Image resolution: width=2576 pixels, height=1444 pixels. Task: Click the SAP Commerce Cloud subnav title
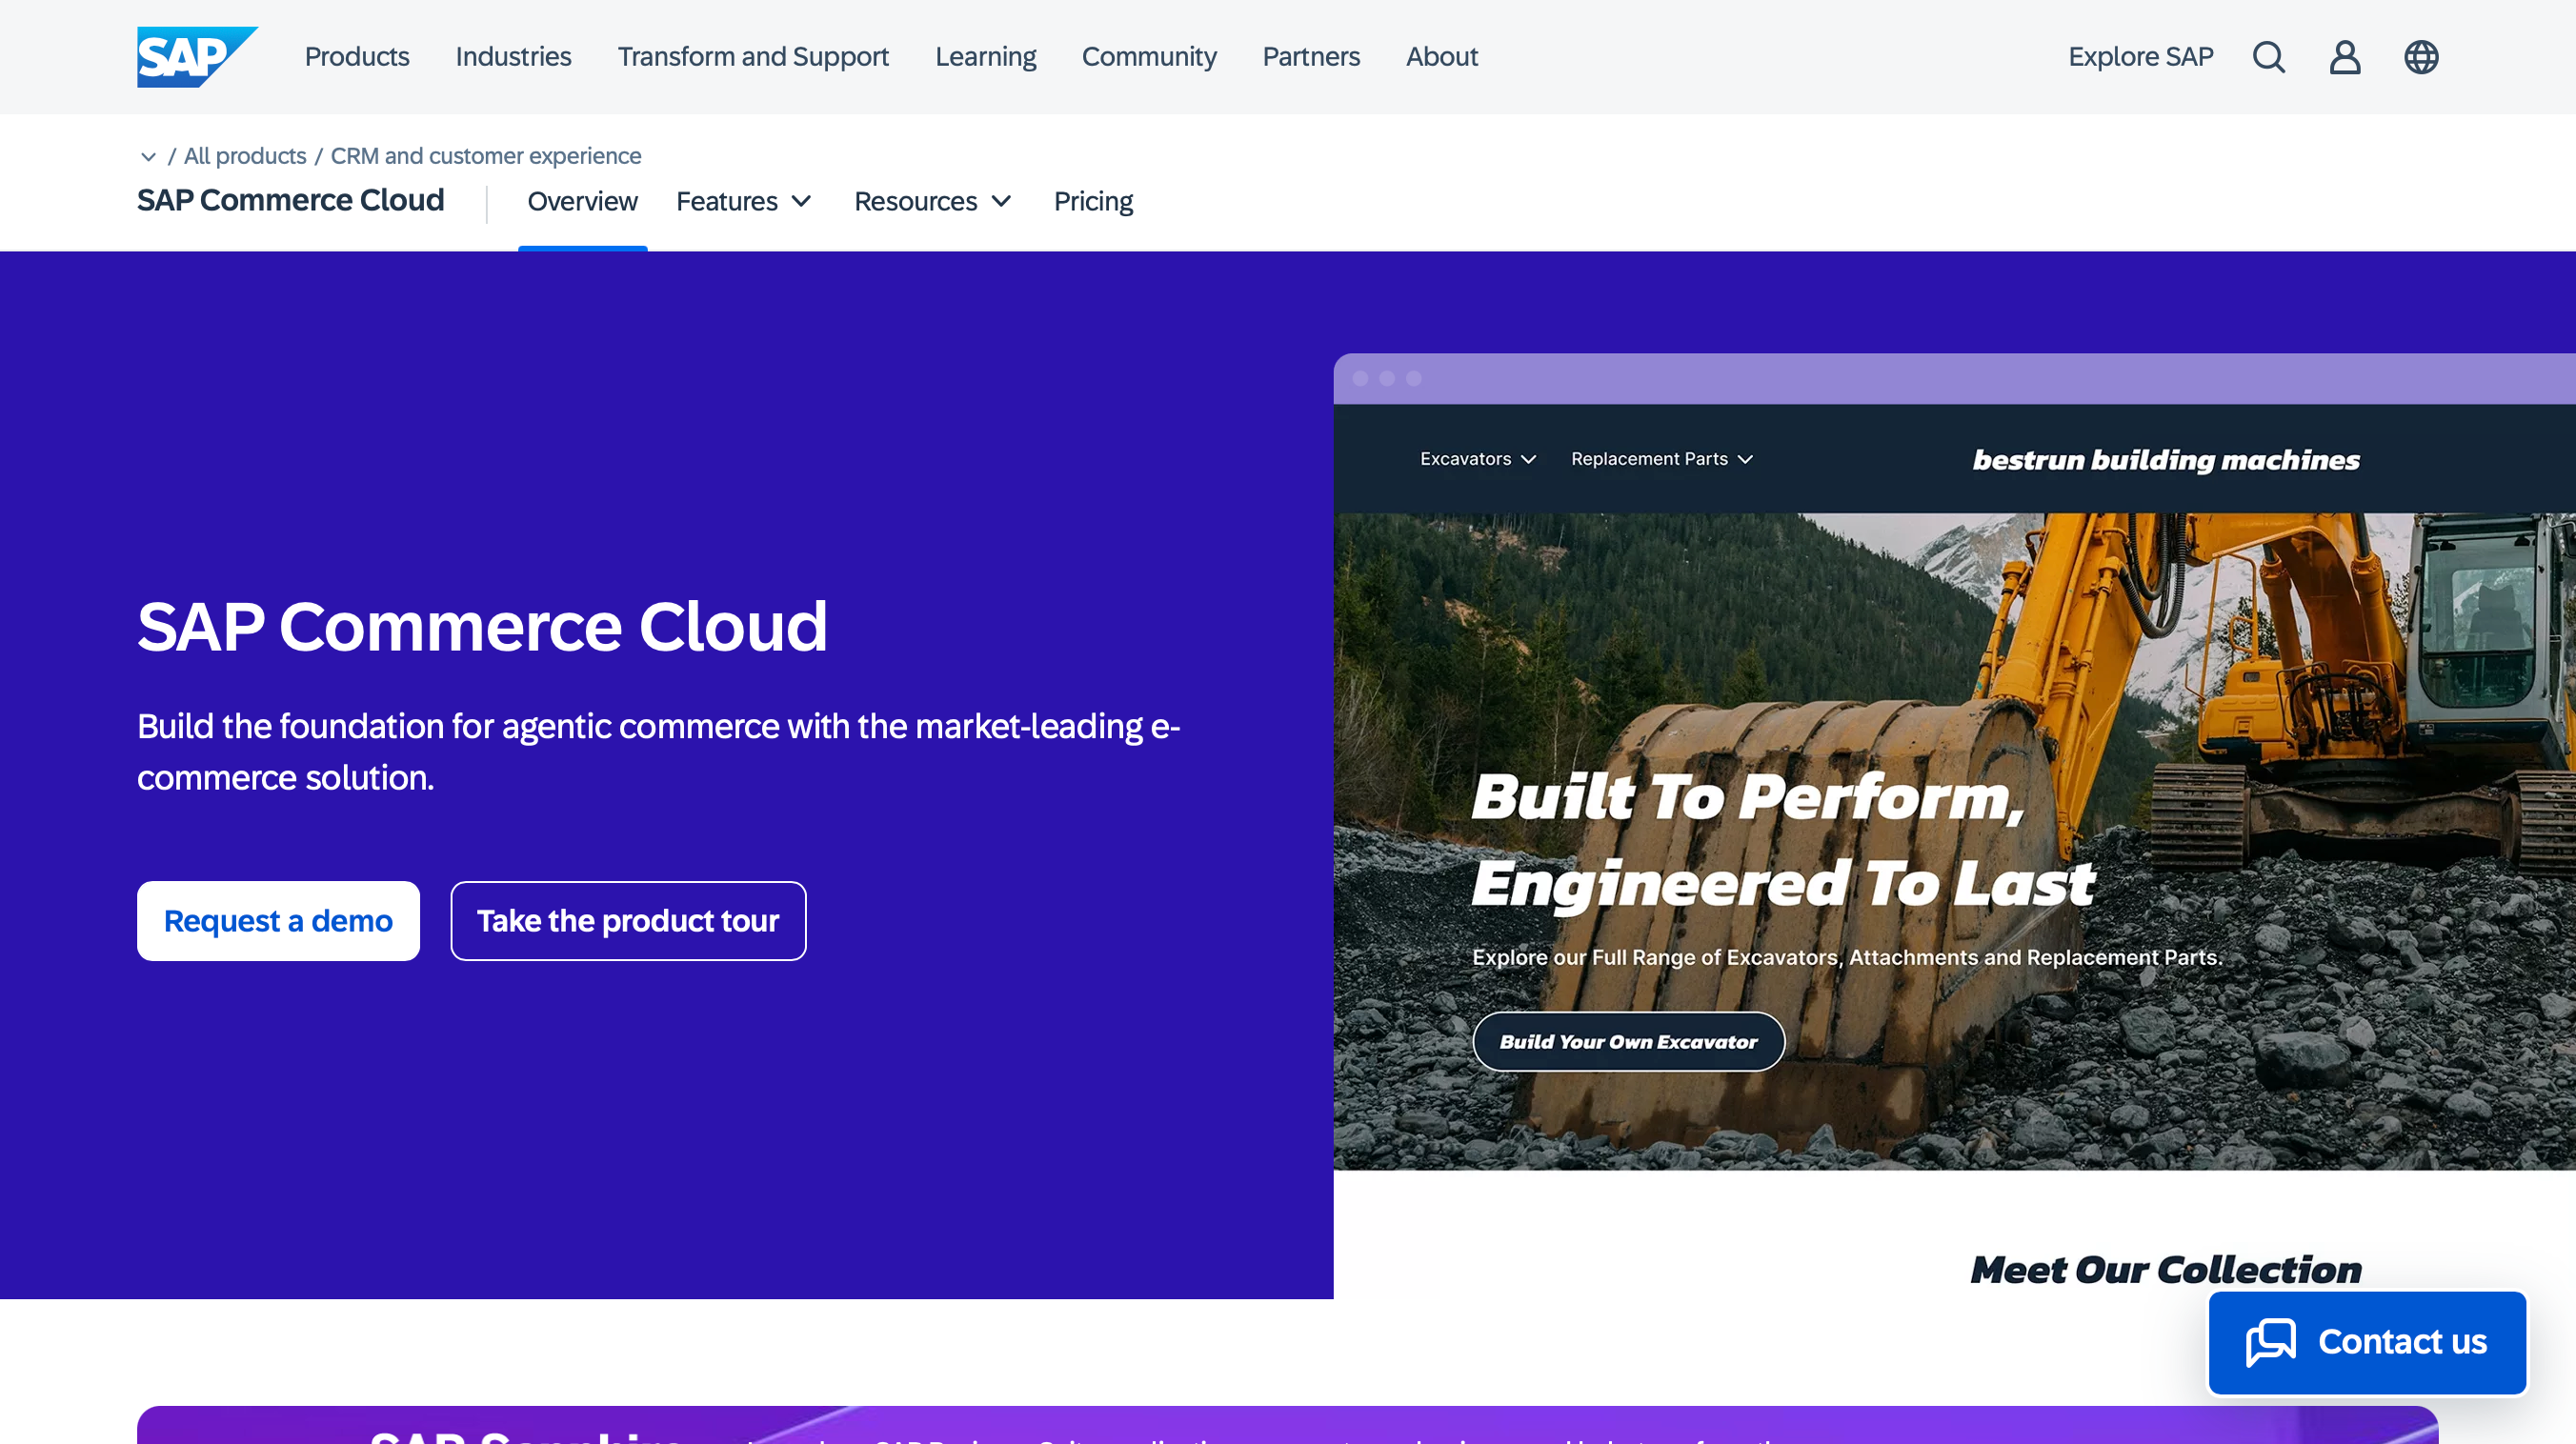290,200
